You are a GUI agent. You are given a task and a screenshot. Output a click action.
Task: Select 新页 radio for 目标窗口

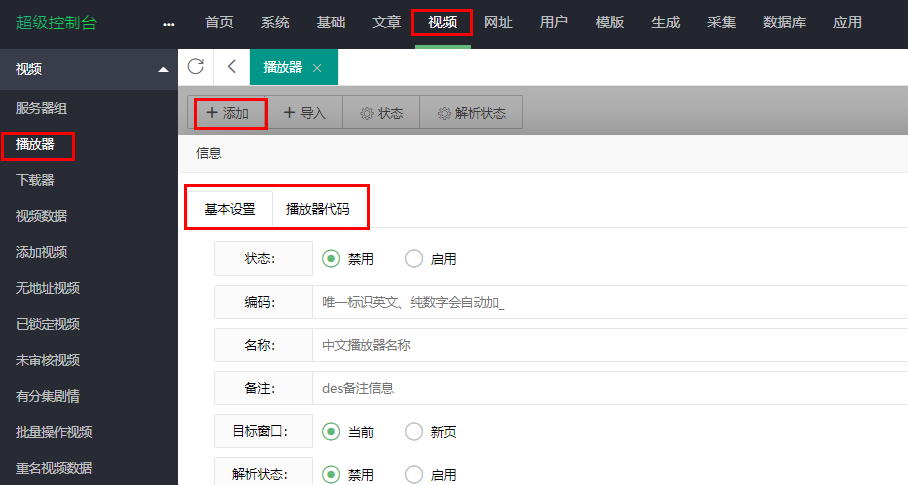click(414, 432)
